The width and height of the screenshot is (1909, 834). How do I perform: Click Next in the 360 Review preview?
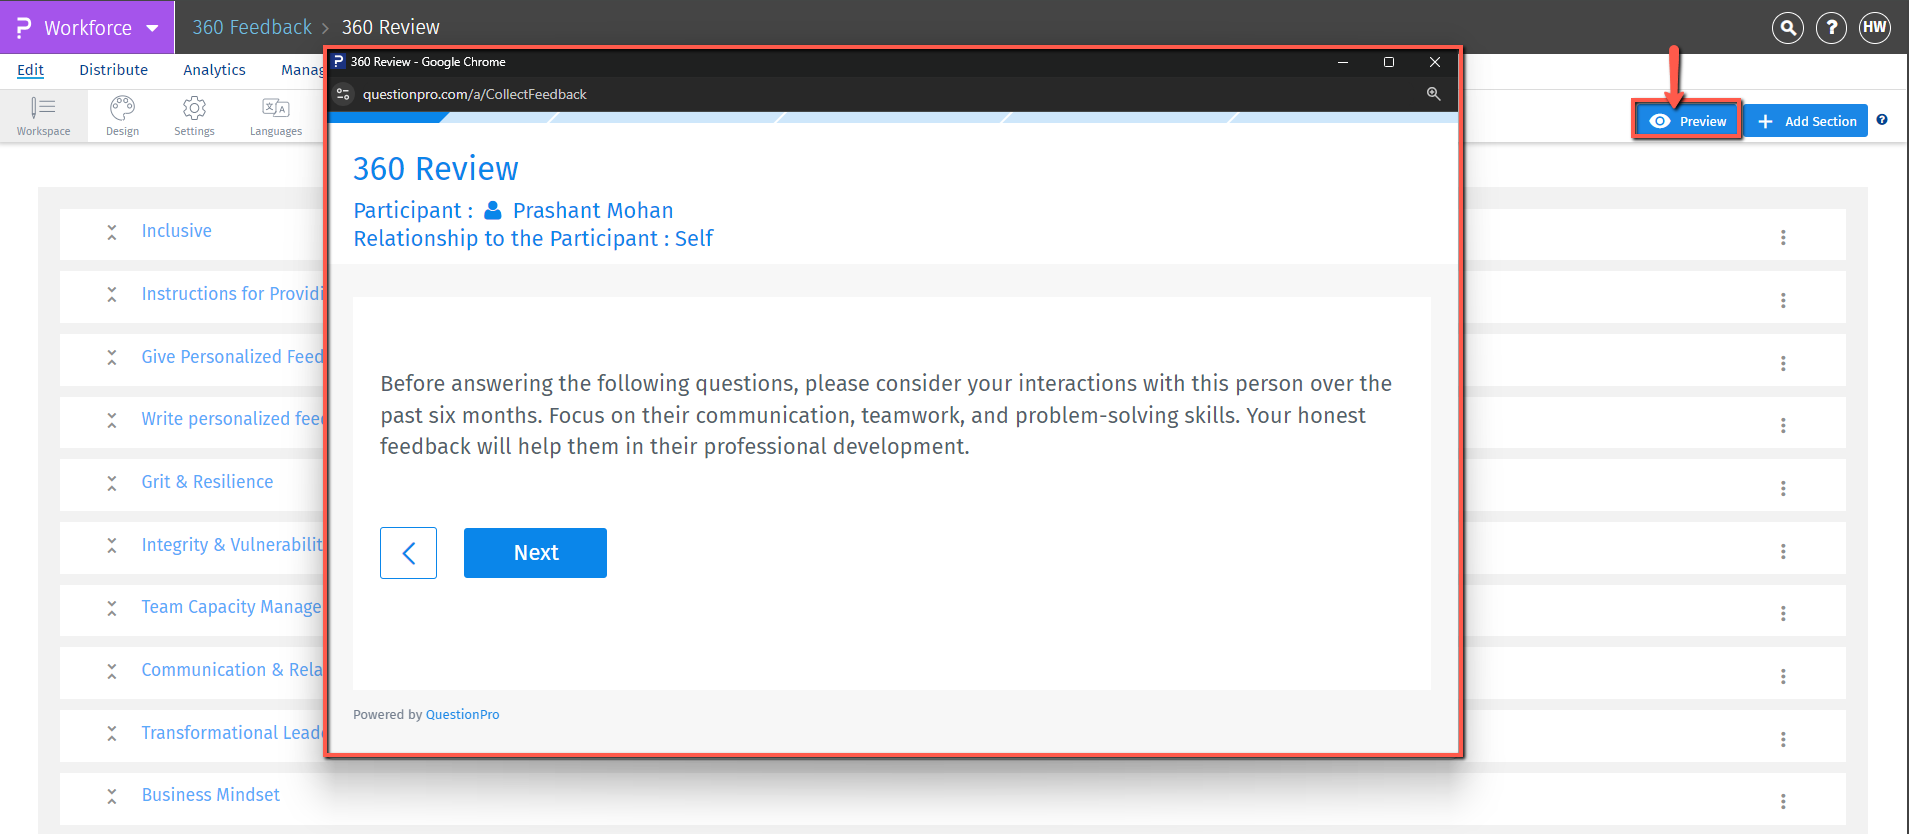(x=535, y=553)
